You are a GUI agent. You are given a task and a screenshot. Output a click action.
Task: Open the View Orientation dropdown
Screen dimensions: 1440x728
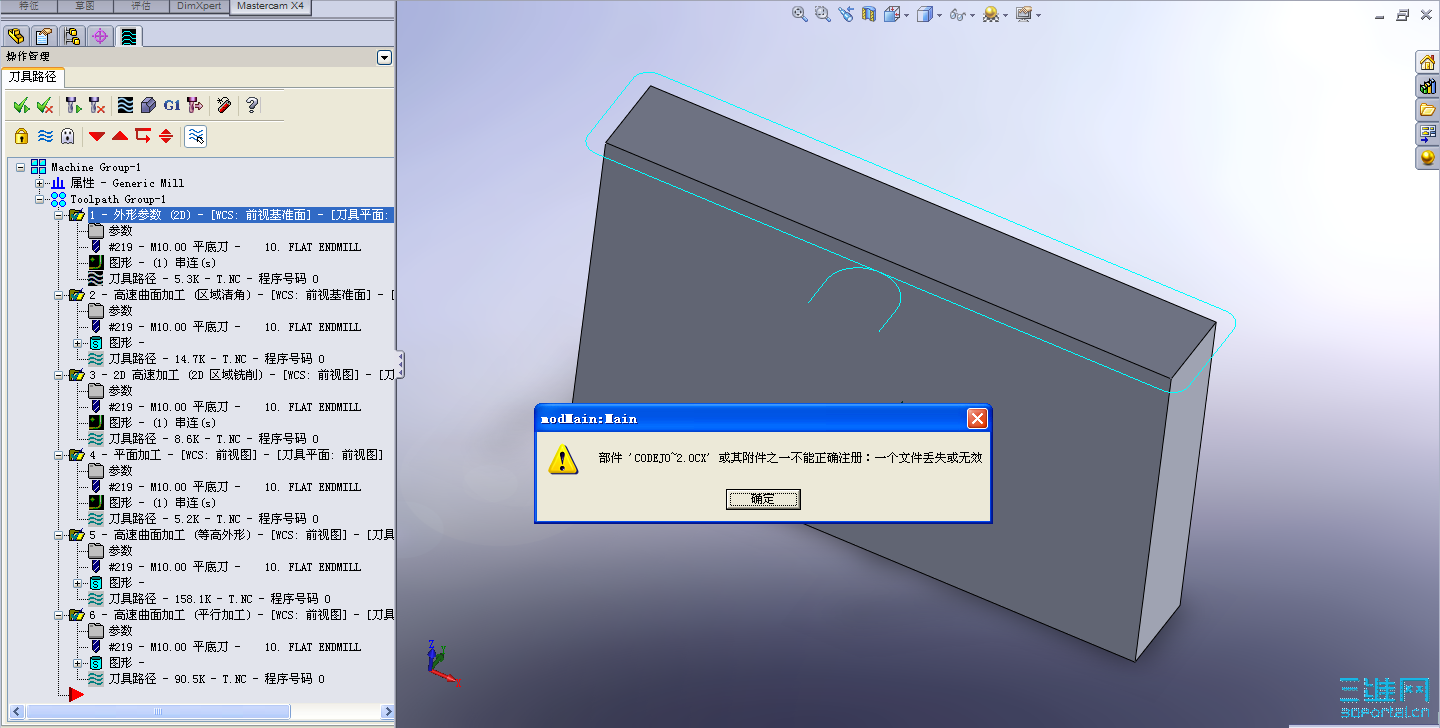(906, 14)
